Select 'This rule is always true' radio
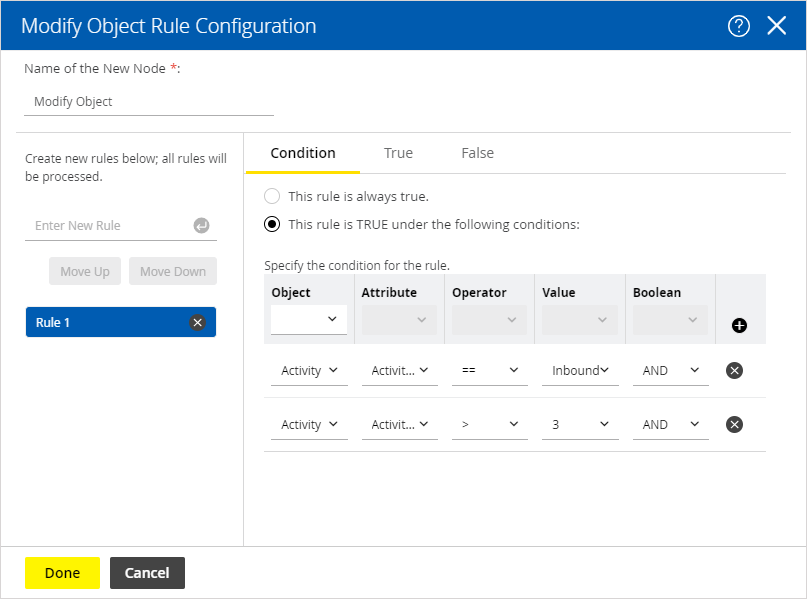 point(272,196)
